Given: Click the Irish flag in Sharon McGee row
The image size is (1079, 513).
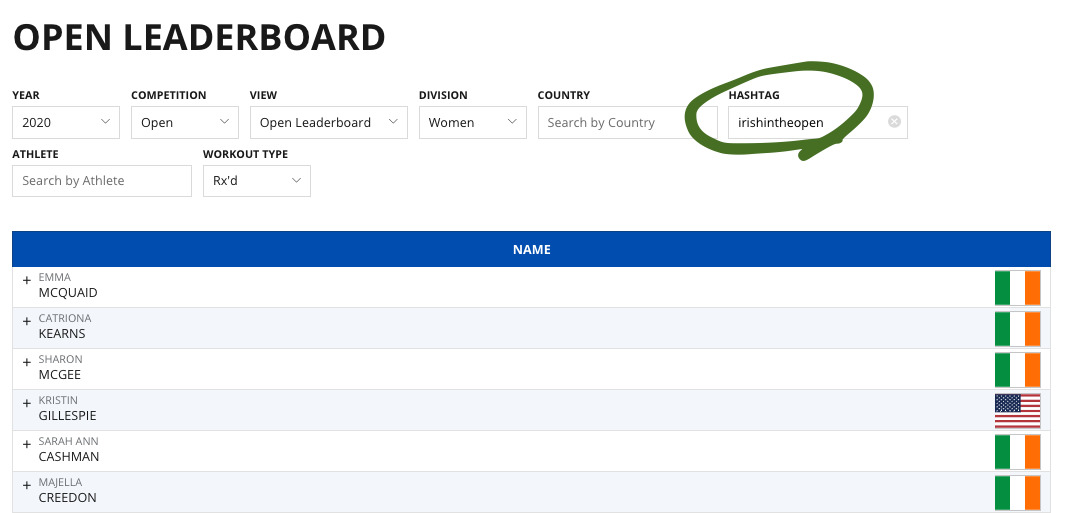Looking at the screenshot, I should [x=1017, y=370].
